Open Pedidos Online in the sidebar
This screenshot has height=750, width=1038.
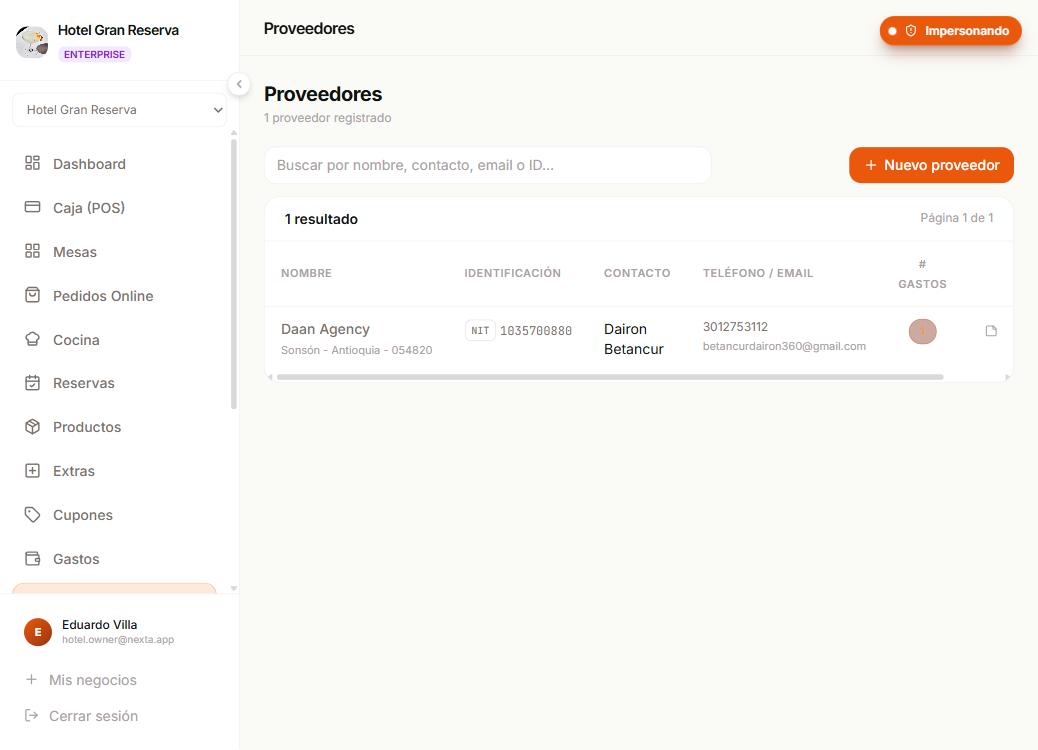pyautogui.click(x=103, y=296)
